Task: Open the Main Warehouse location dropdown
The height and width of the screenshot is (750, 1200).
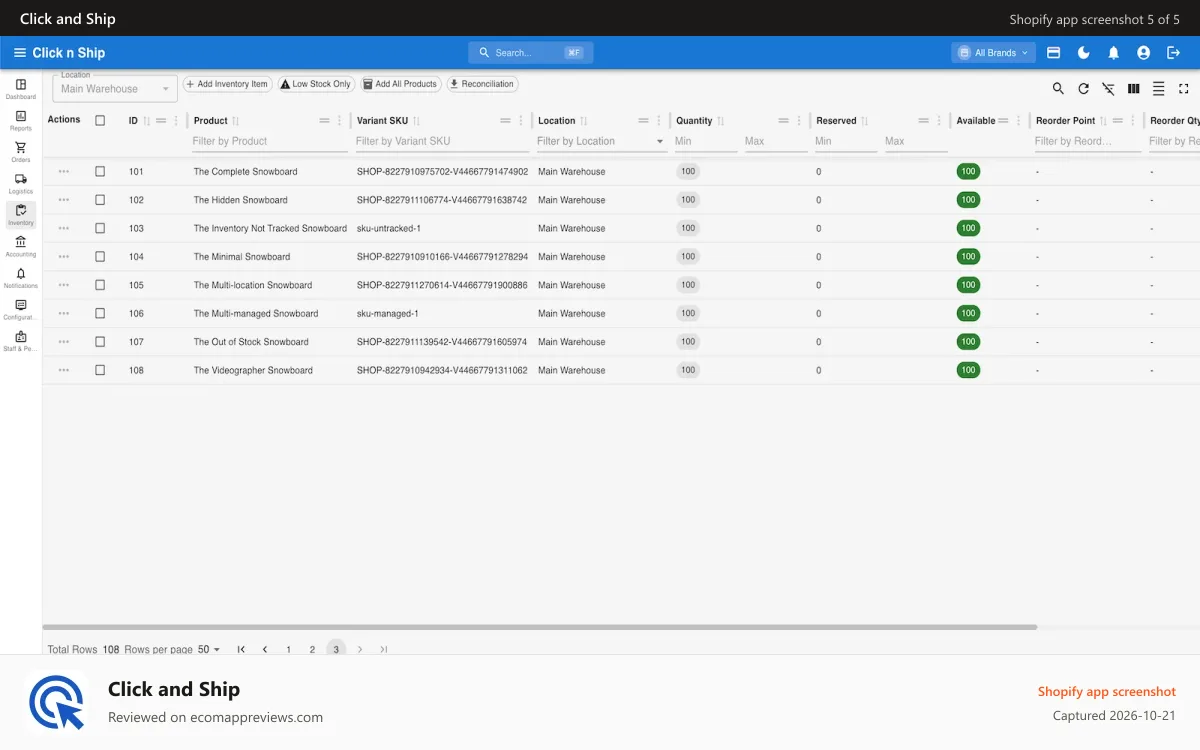Action: 115,89
